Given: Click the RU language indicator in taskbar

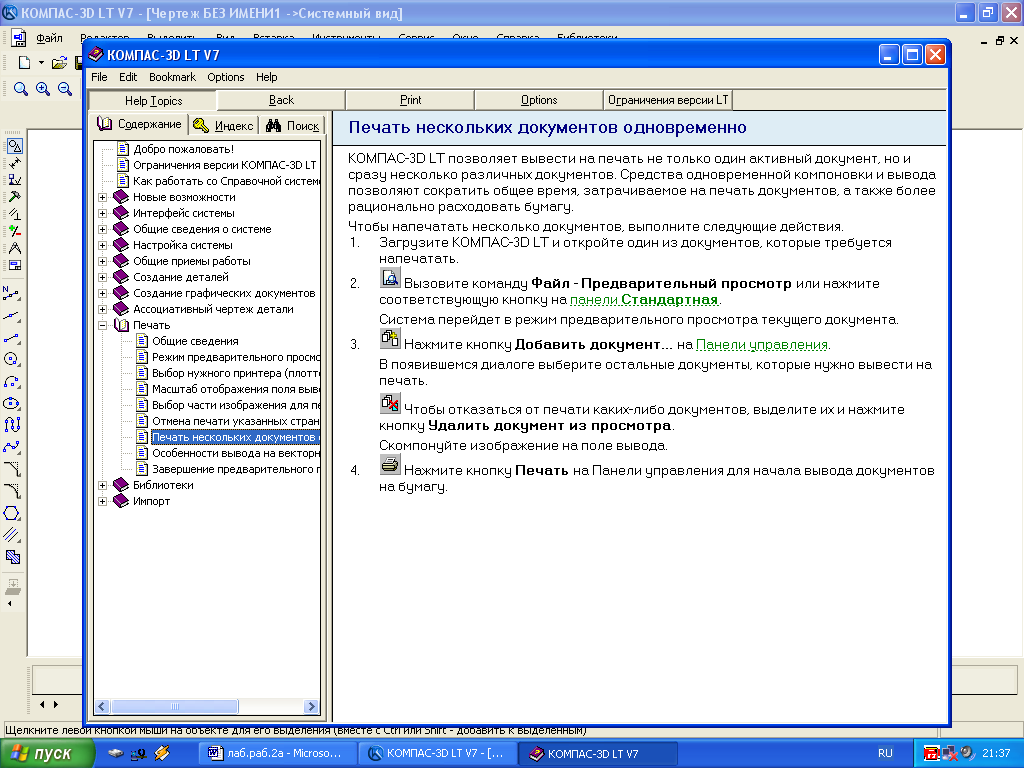Looking at the screenshot, I should pyautogui.click(x=885, y=753).
